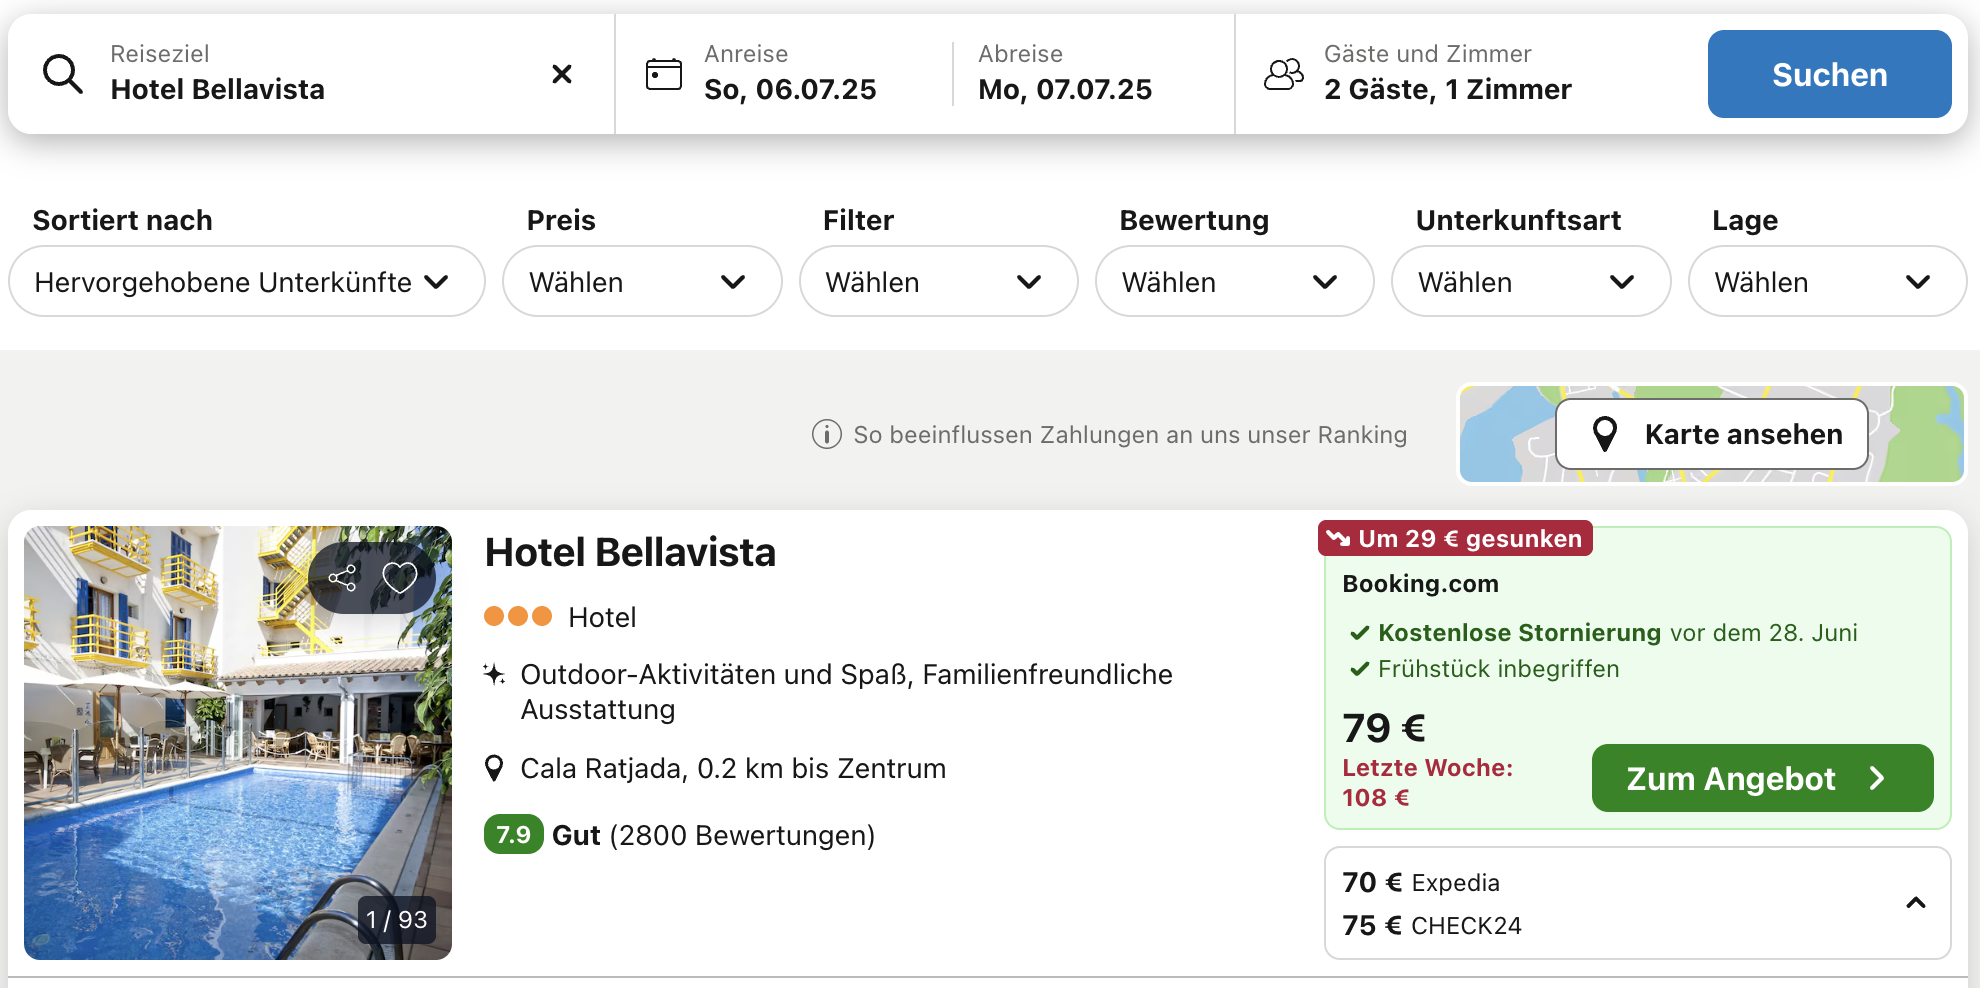Expand the Bewertung dropdown
This screenshot has height=988, width=1980.
[x=1234, y=282]
